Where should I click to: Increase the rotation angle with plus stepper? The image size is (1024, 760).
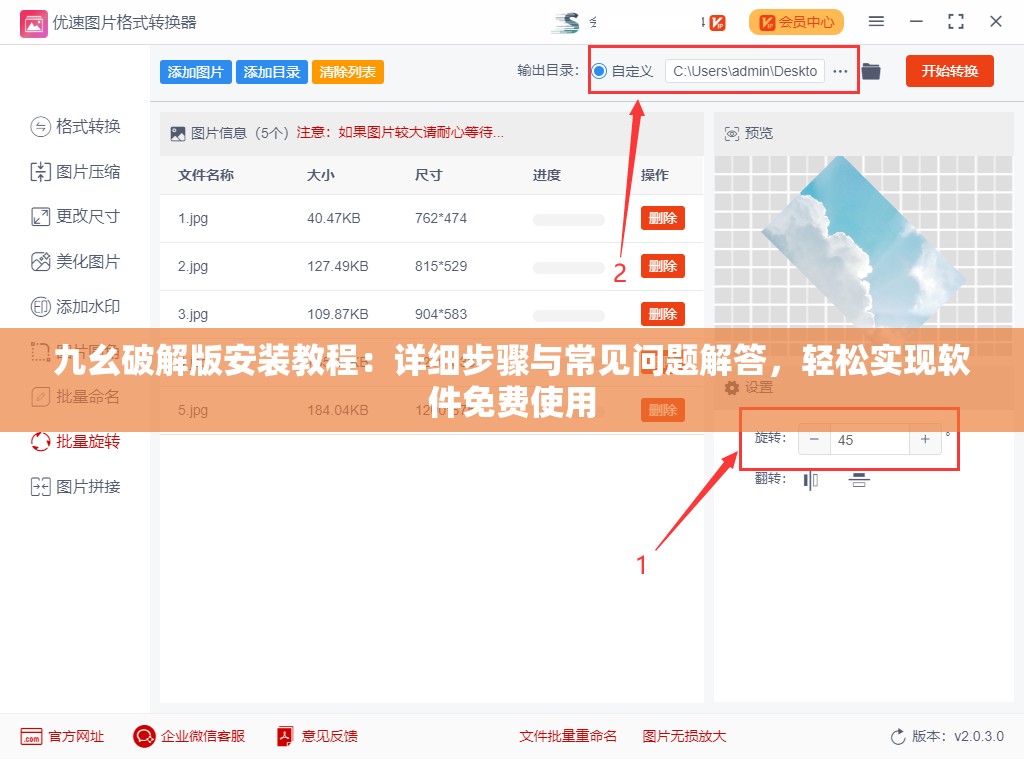click(x=925, y=439)
